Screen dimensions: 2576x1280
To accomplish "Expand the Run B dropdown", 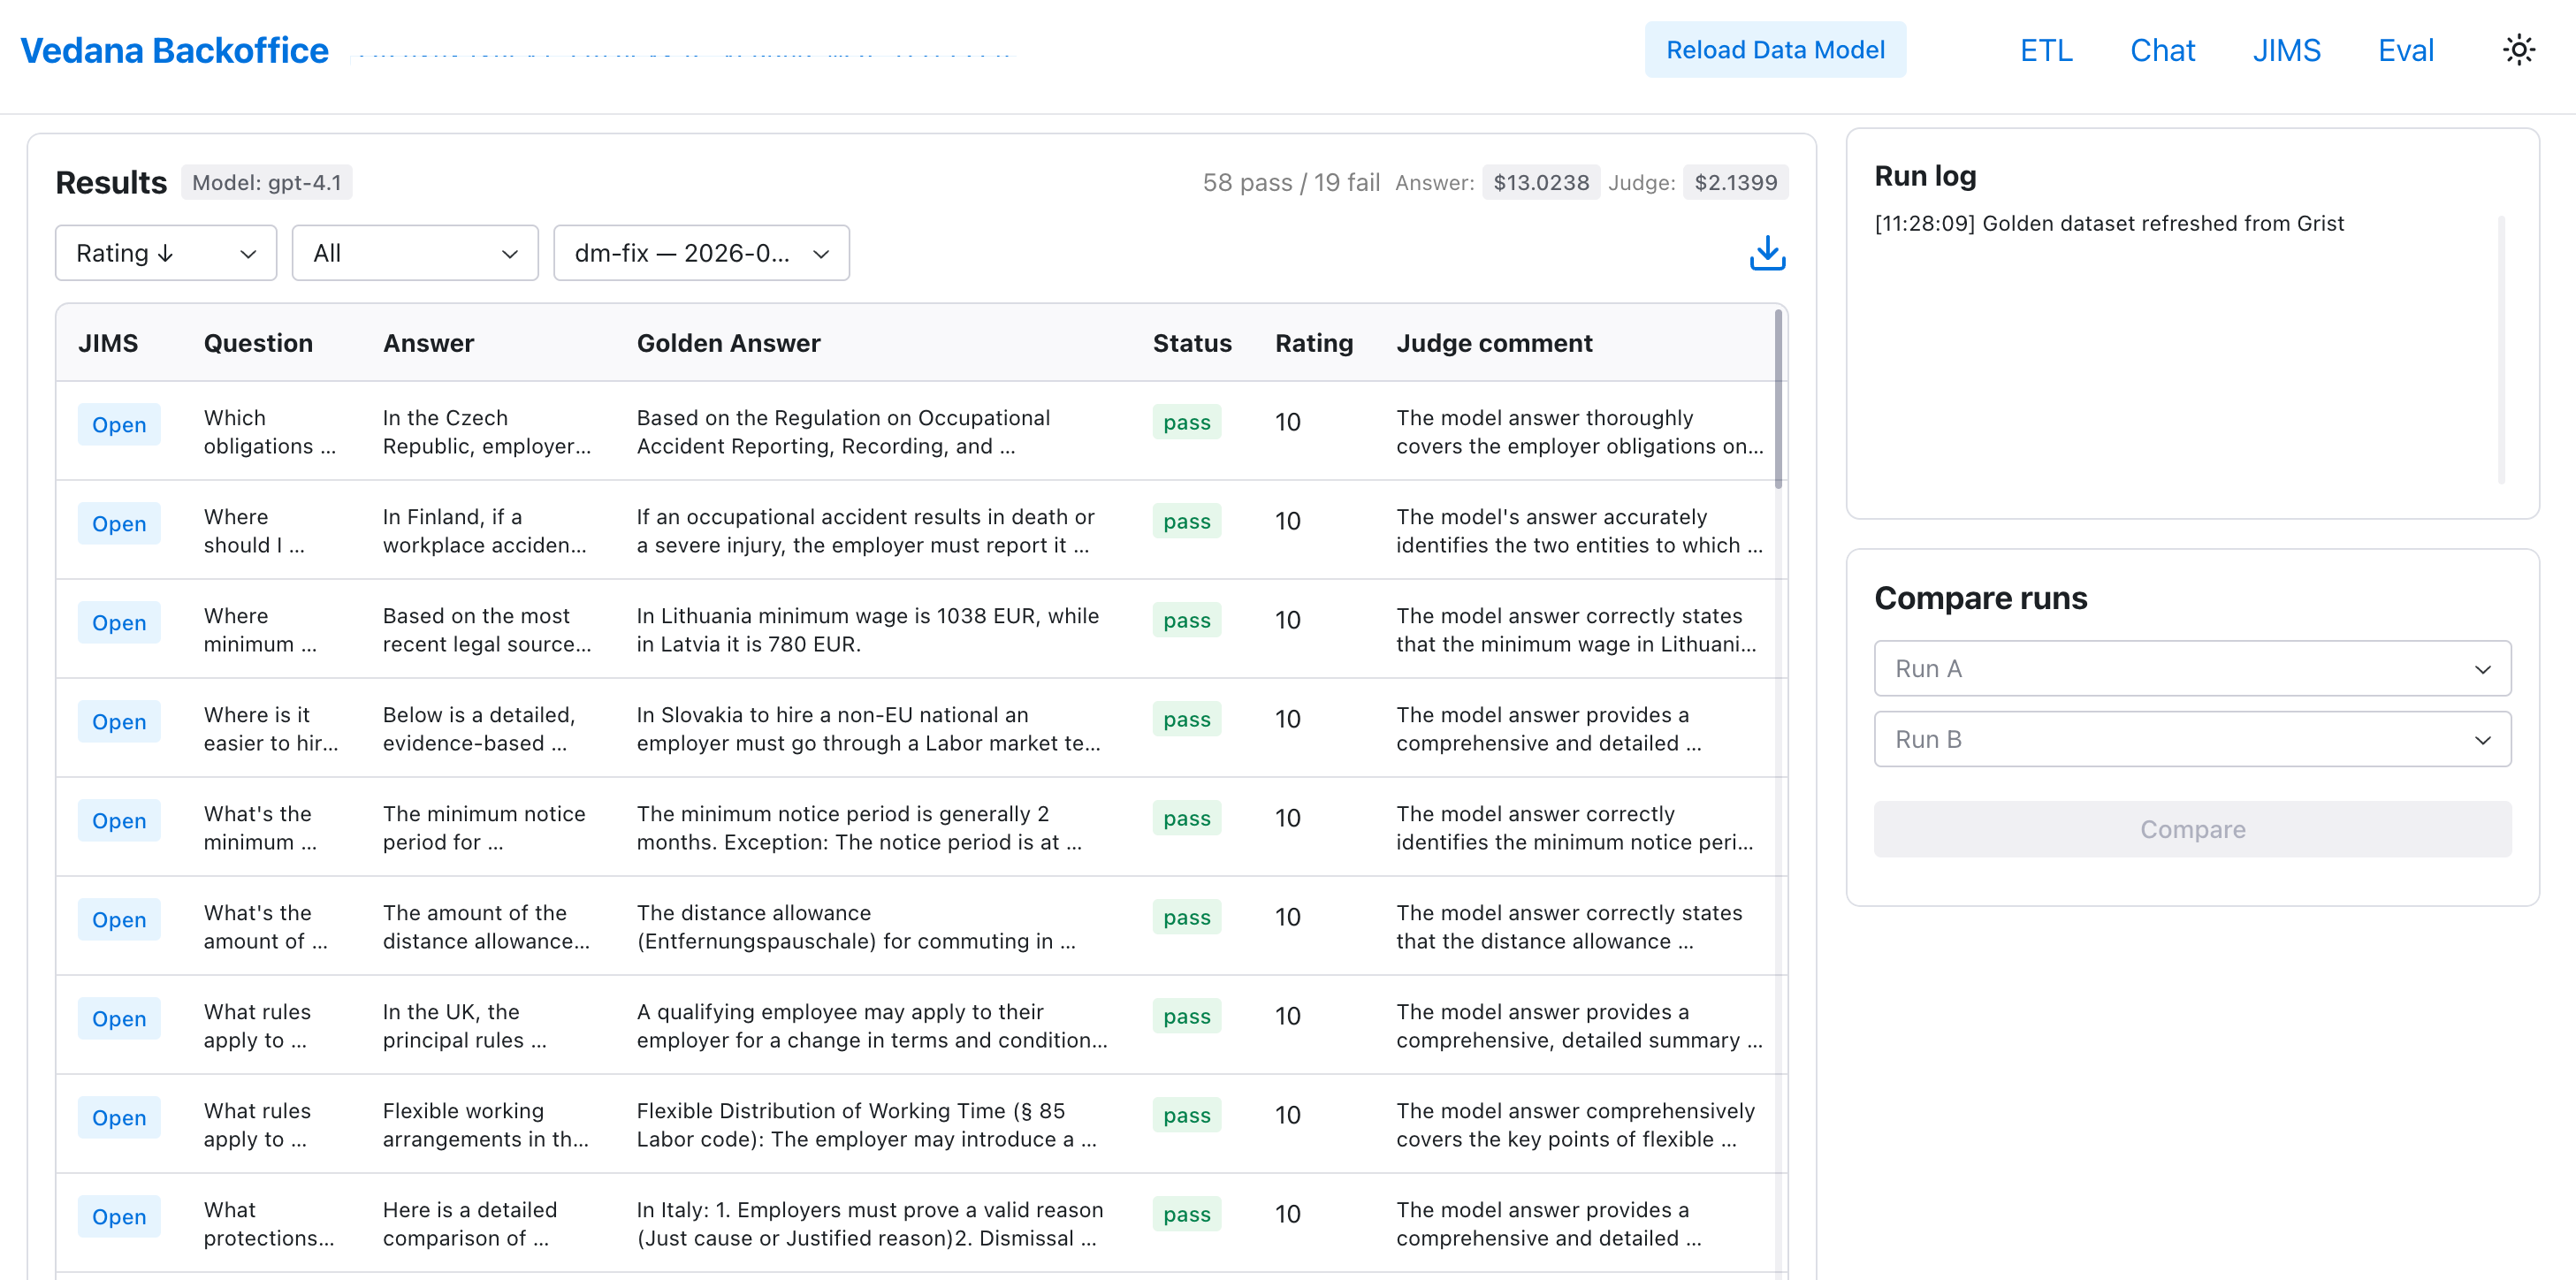I will click(2192, 739).
